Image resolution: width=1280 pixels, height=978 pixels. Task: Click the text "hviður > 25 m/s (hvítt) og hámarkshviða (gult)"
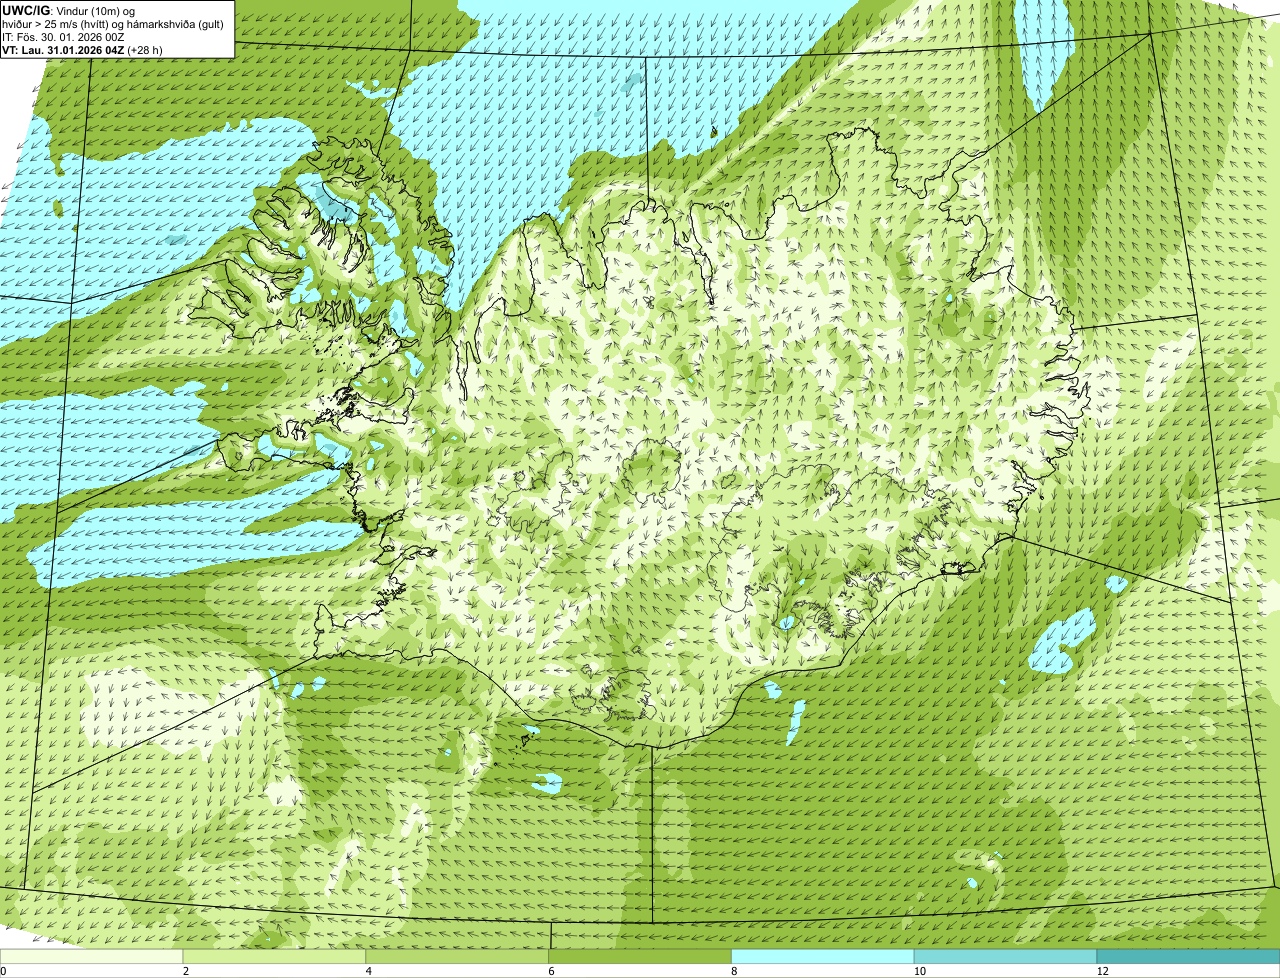coord(113,23)
